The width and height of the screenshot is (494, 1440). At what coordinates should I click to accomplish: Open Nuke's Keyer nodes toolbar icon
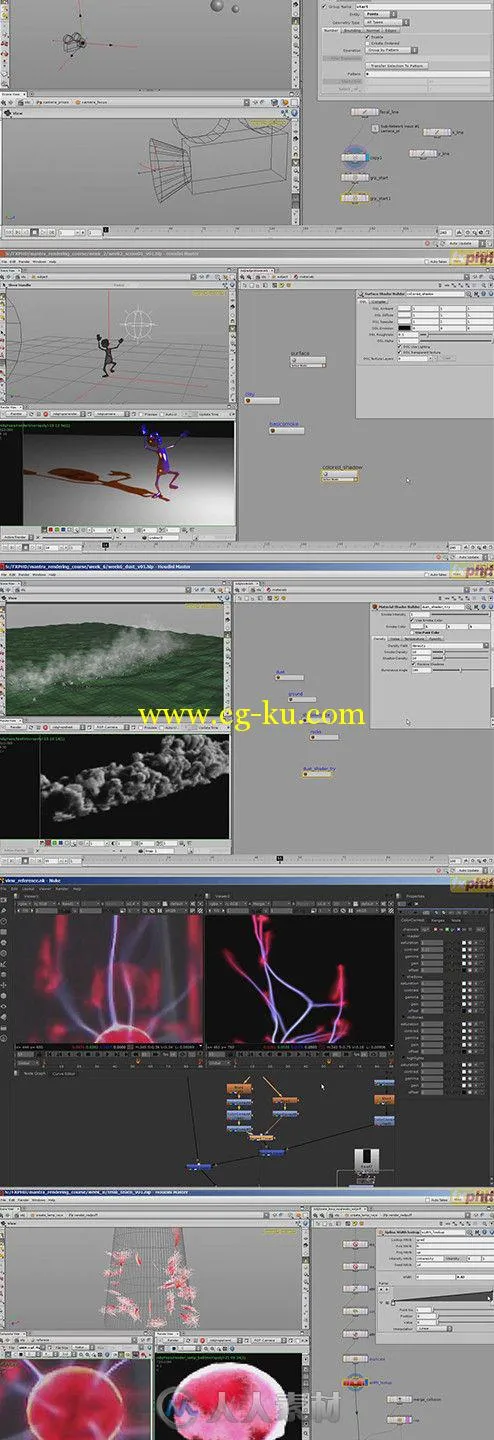(x=4, y=964)
